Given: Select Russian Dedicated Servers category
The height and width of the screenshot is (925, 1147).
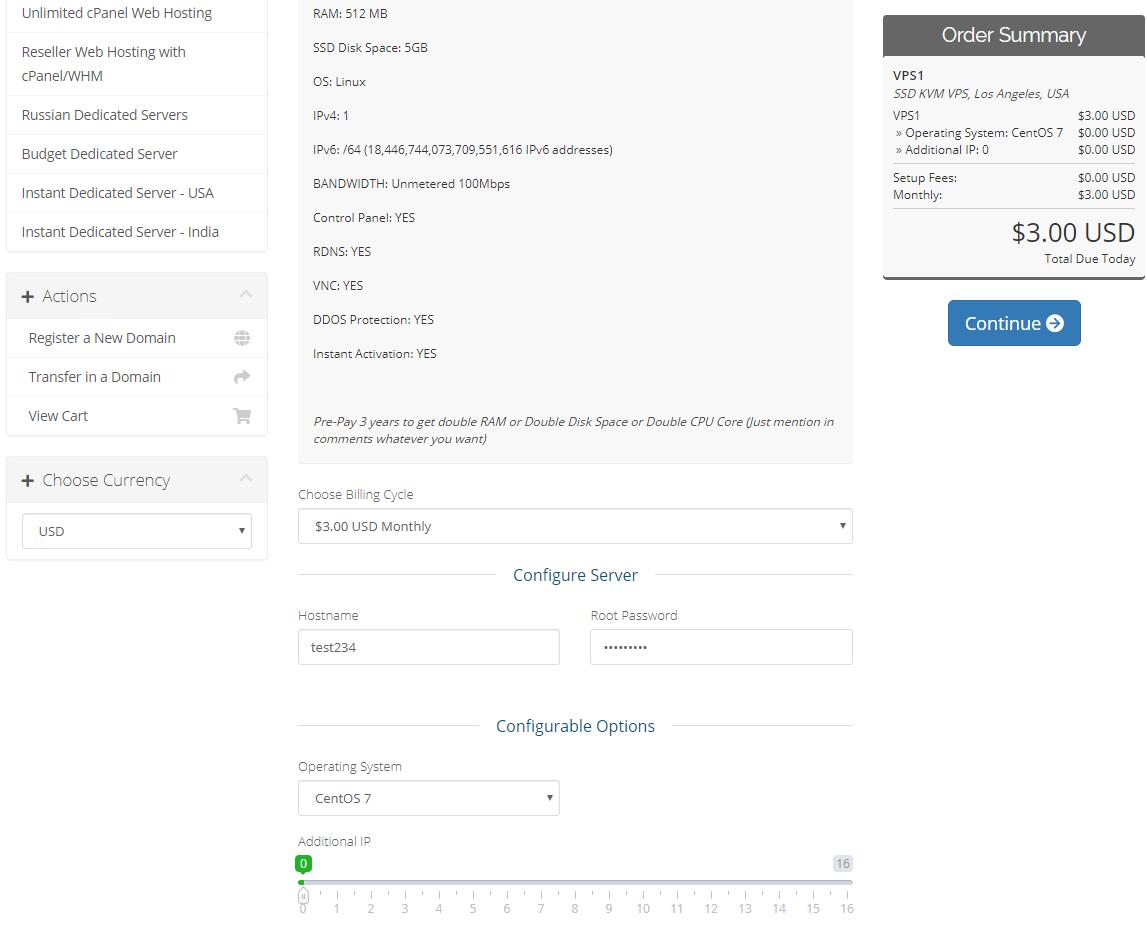Looking at the screenshot, I should [105, 115].
